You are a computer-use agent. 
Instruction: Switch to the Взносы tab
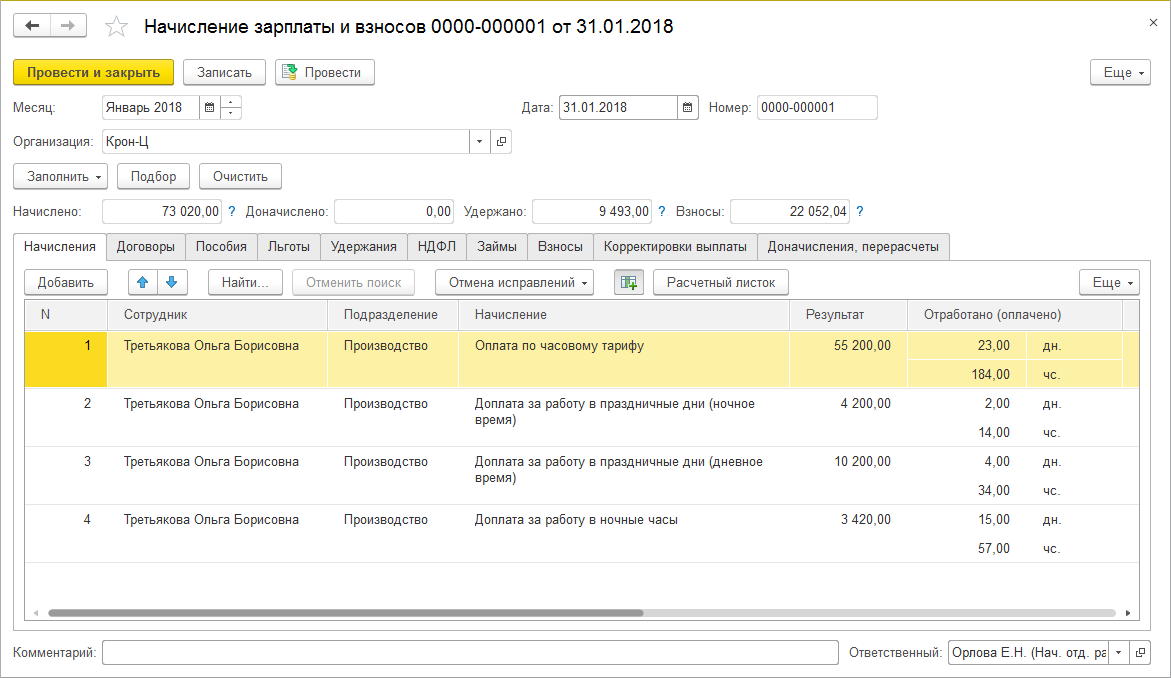pyautogui.click(x=560, y=246)
